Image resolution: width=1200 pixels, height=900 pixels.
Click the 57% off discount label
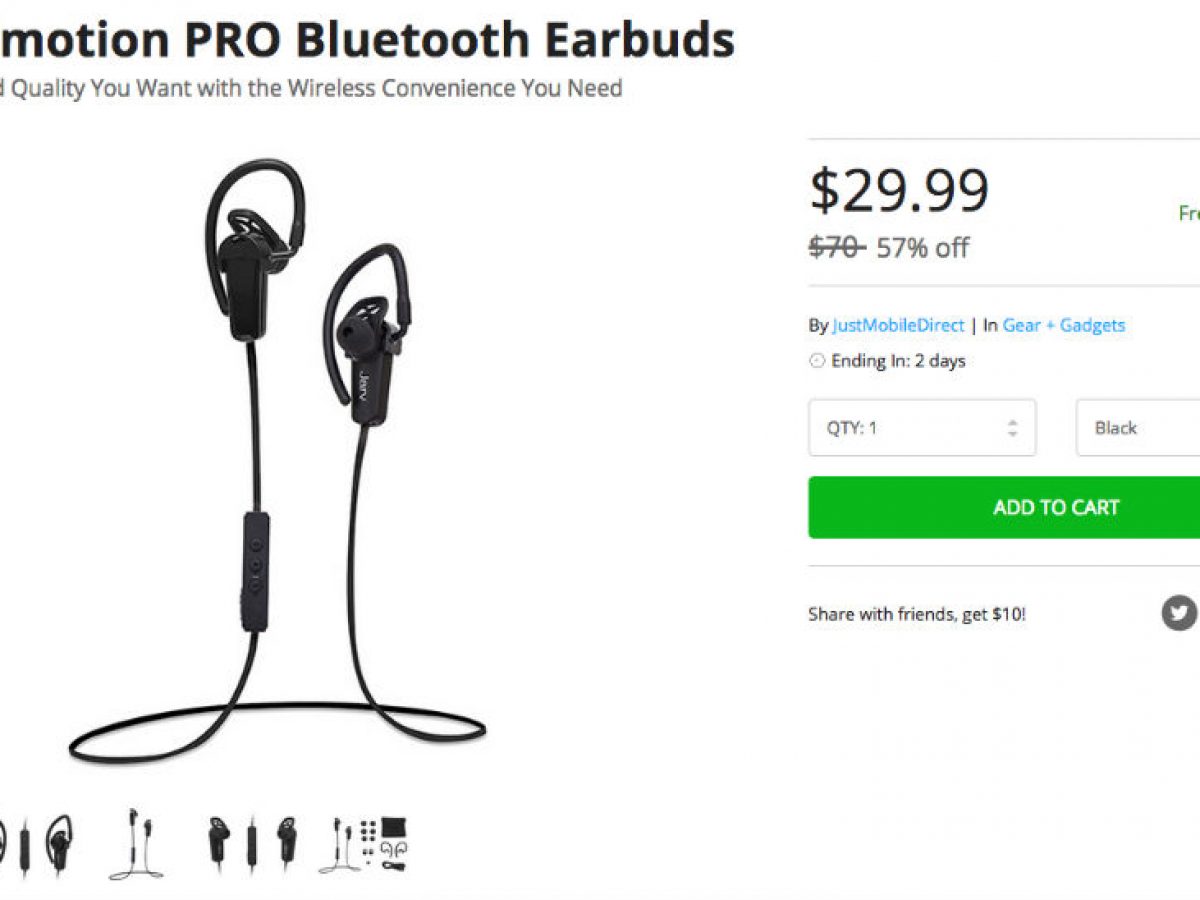point(923,248)
